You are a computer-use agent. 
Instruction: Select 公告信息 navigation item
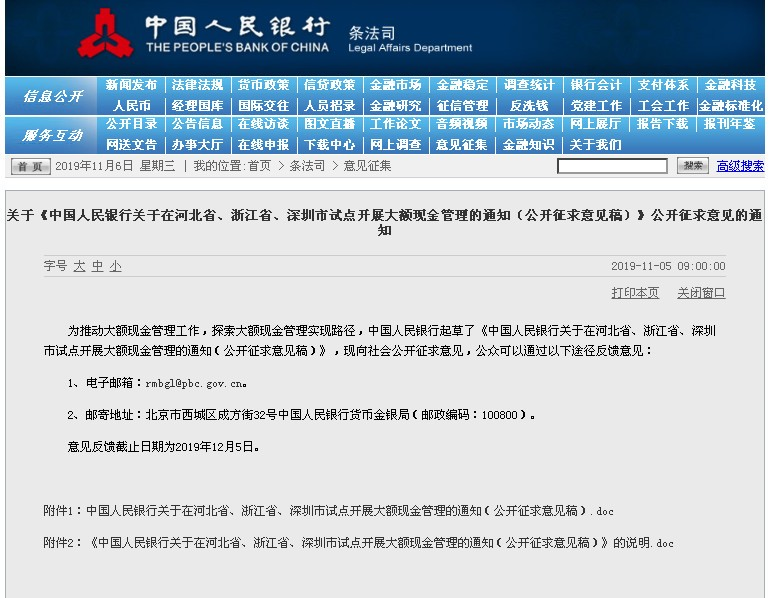coord(198,124)
